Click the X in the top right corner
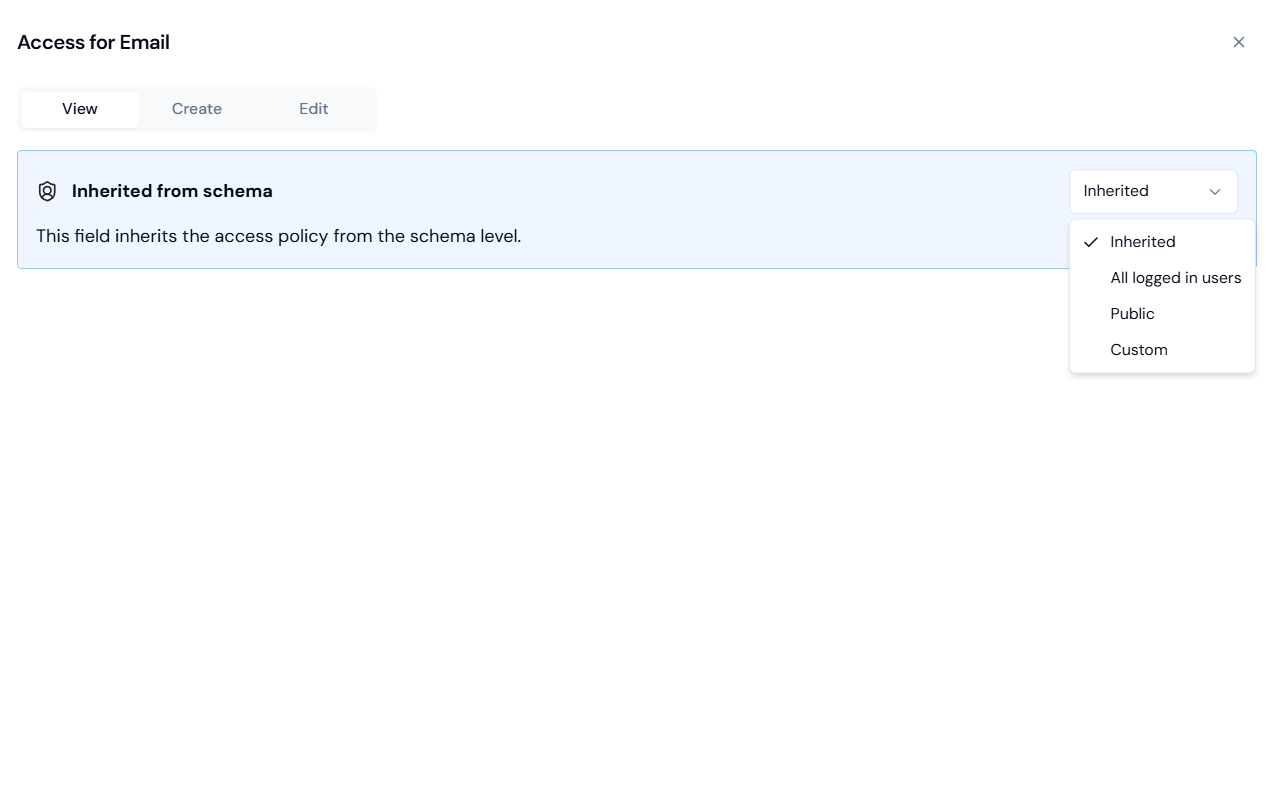 pos(1238,42)
